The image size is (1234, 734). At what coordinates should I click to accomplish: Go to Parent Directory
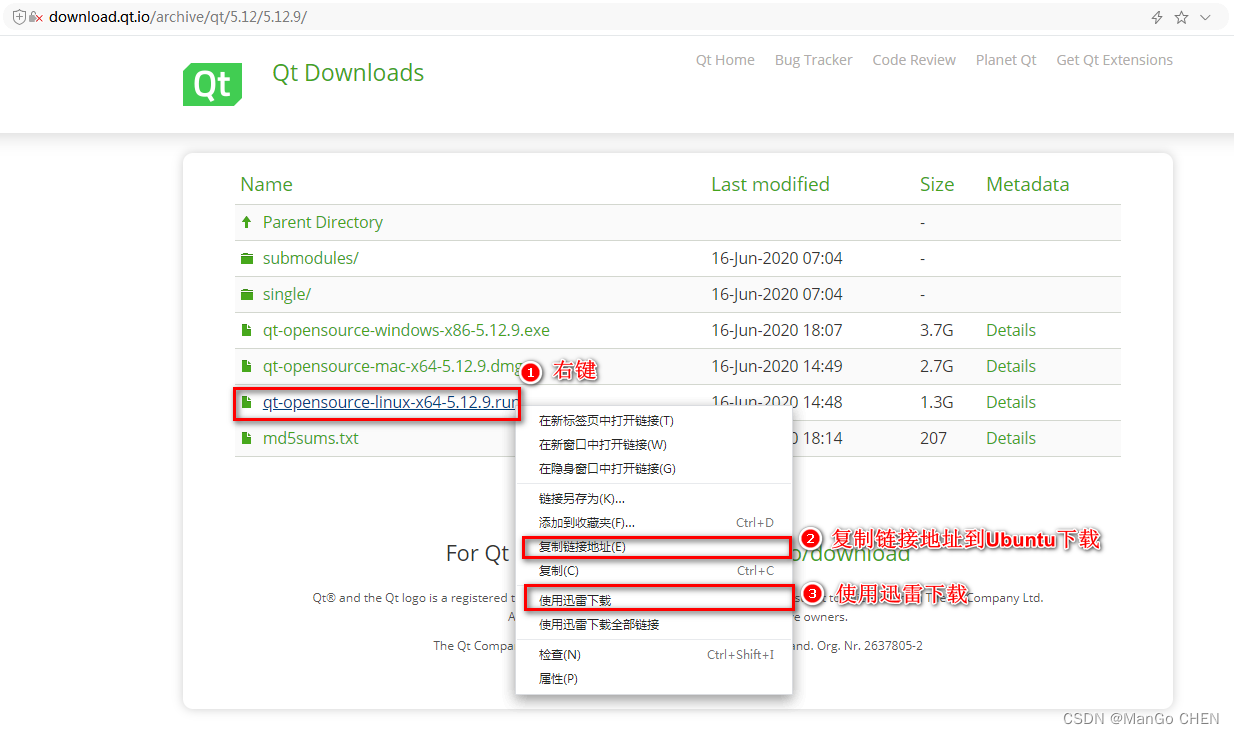[x=322, y=222]
